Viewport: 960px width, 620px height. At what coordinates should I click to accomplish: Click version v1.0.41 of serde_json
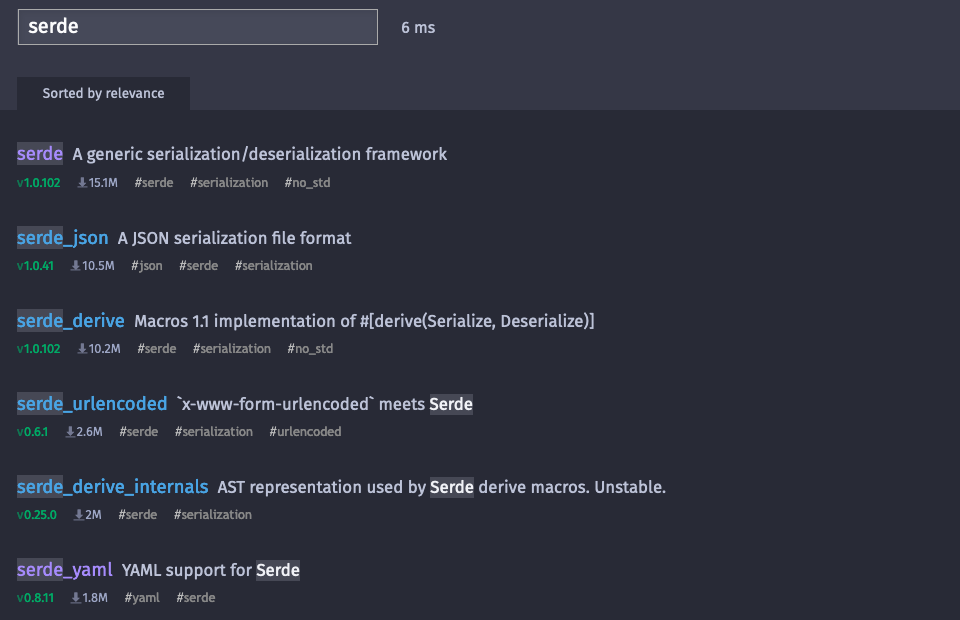36,266
